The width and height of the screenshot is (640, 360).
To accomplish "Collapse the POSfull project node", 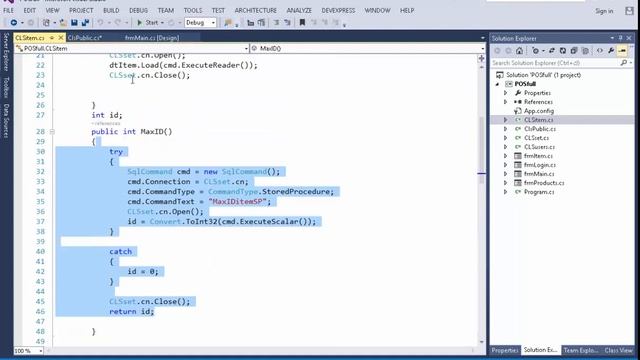I will click(498, 84).
